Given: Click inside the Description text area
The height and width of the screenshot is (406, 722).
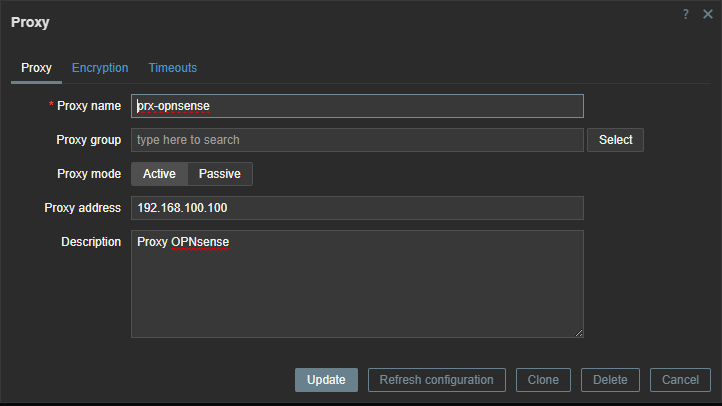Looking at the screenshot, I should (x=357, y=285).
